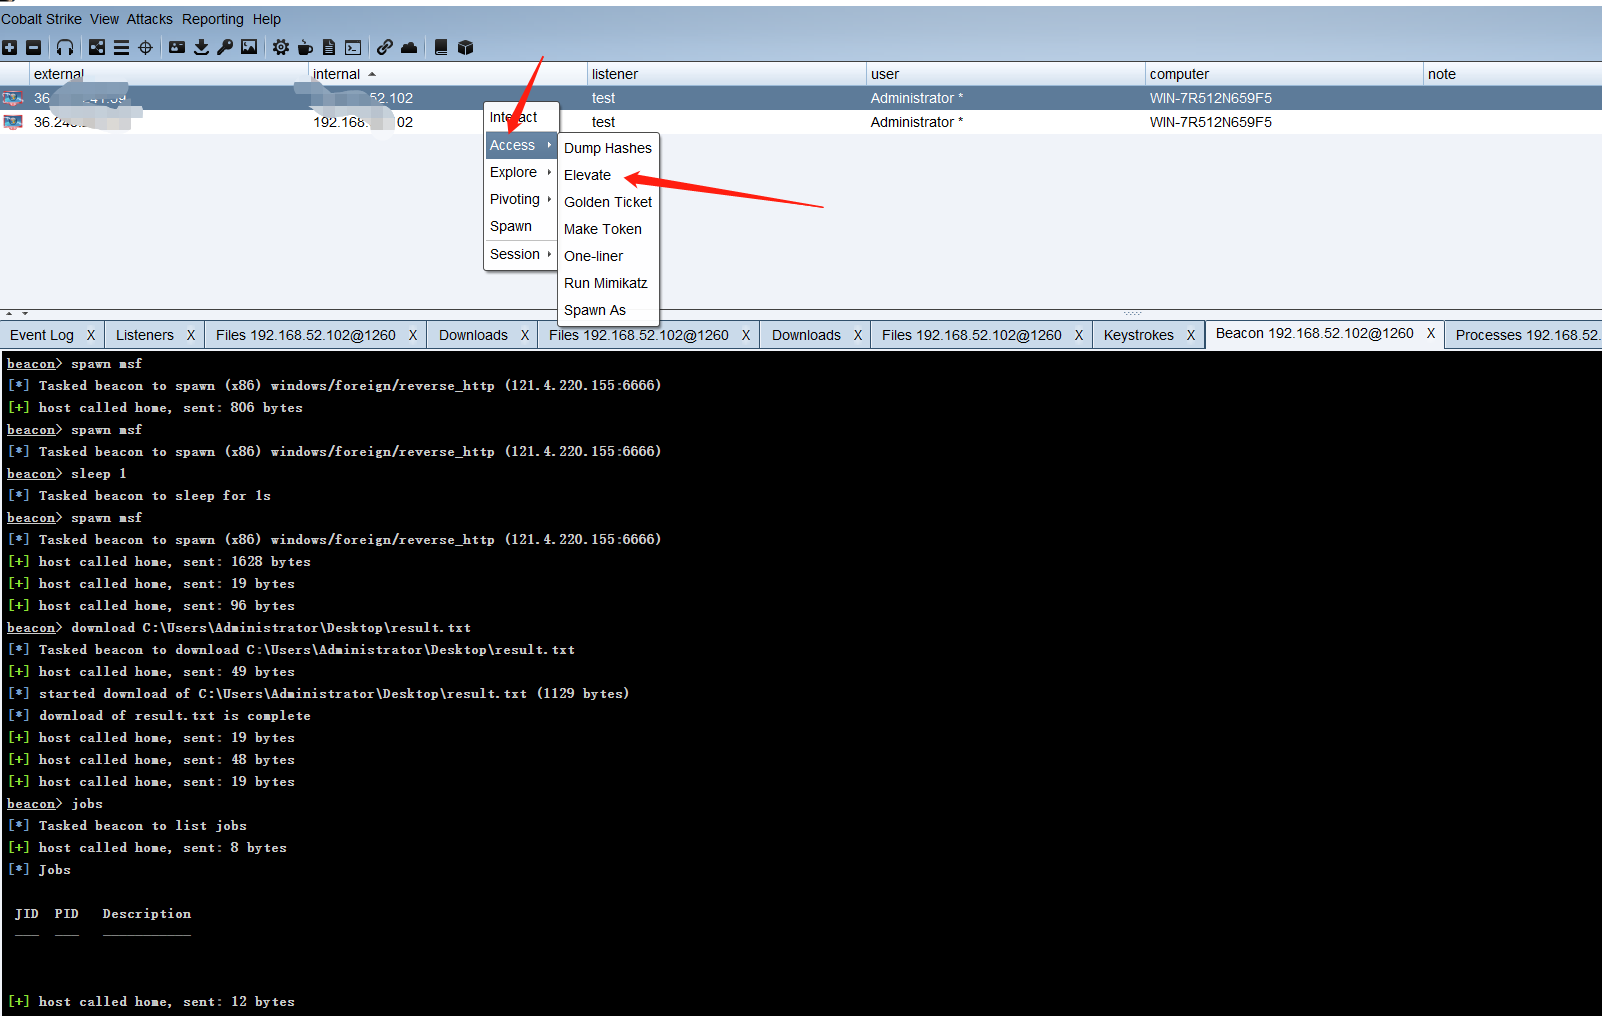Click the 'Description' jobs column label

tap(147, 914)
